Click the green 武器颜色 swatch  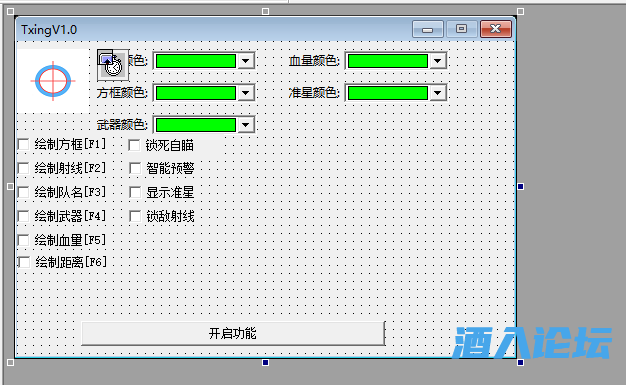point(196,125)
